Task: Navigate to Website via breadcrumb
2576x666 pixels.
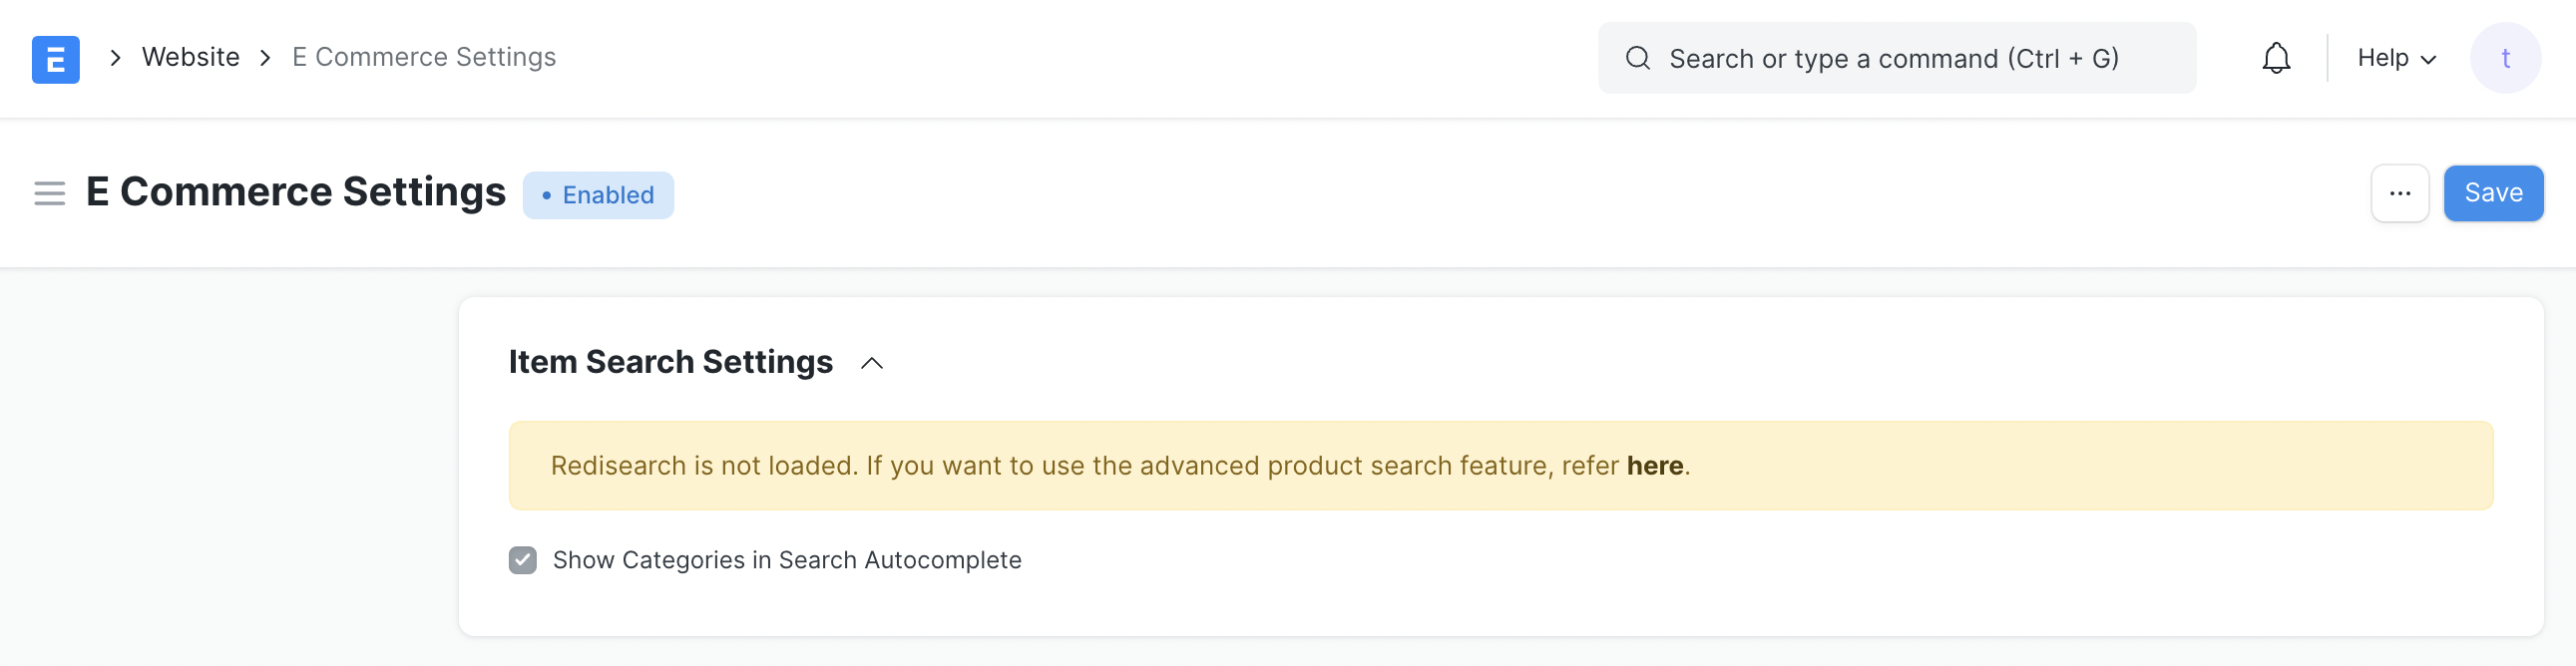Action: pos(190,57)
